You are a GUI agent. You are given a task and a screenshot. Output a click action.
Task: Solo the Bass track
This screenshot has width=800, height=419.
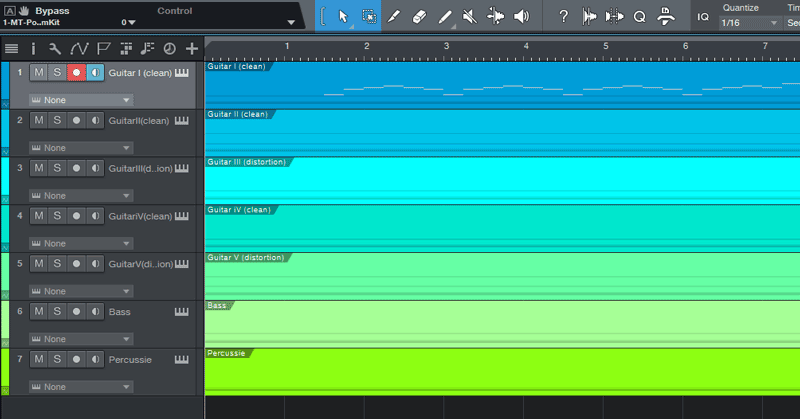click(57, 311)
